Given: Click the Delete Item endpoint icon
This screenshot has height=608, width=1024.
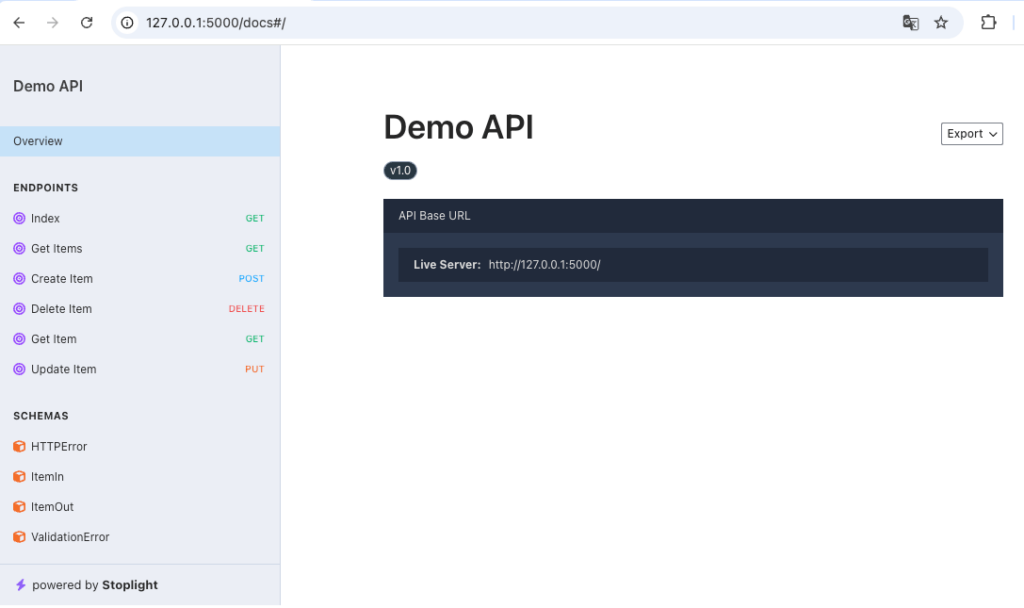Looking at the screenshot, I should [x=18, y=308].
